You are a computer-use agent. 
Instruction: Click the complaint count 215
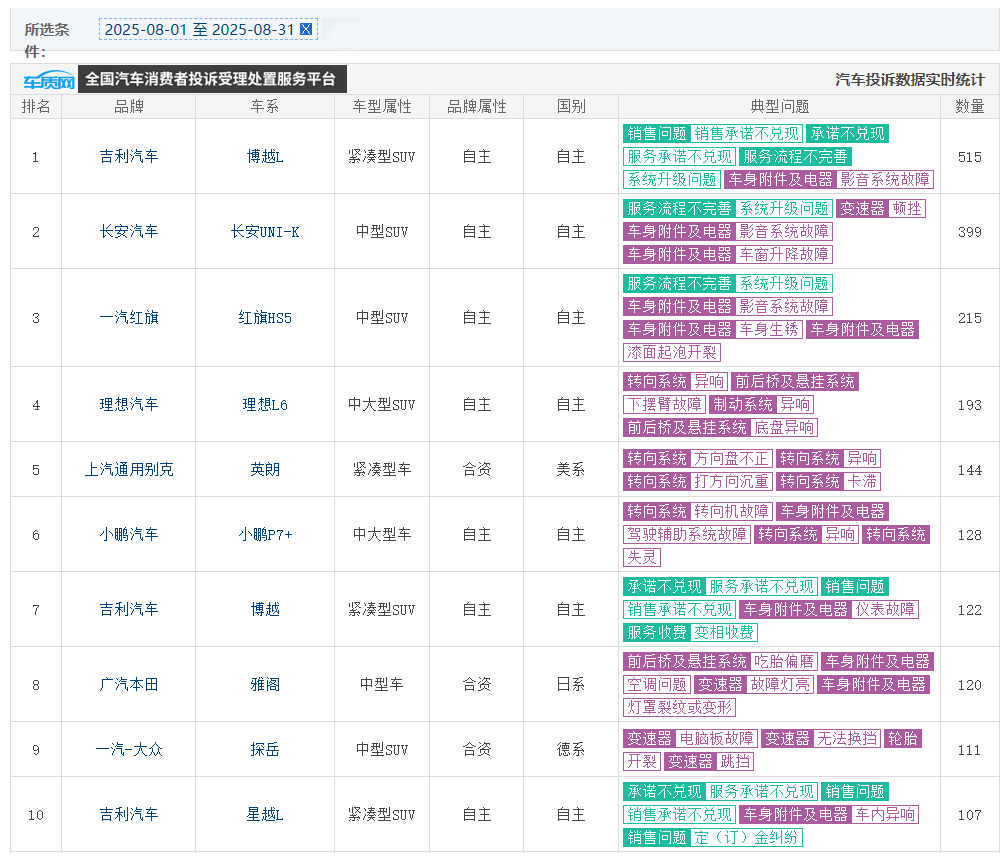coord(969,318)
